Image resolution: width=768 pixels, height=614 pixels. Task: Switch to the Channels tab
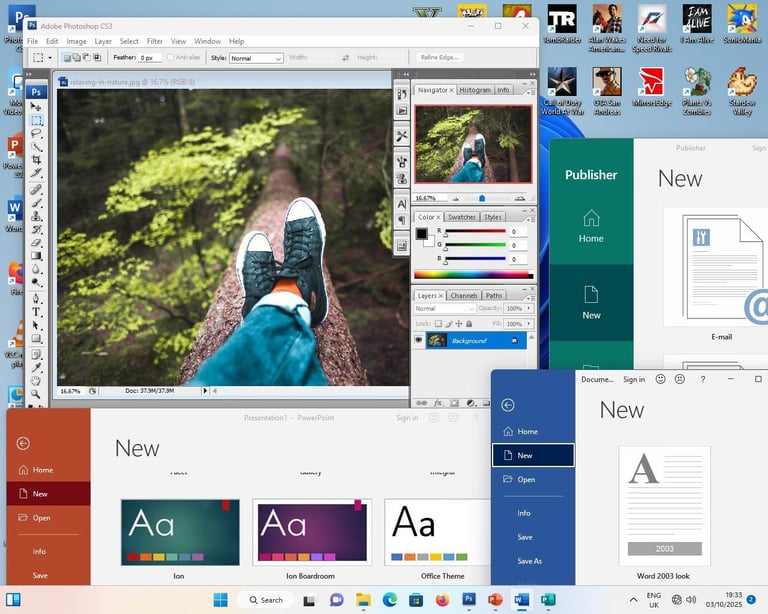(x=463, y=296)
